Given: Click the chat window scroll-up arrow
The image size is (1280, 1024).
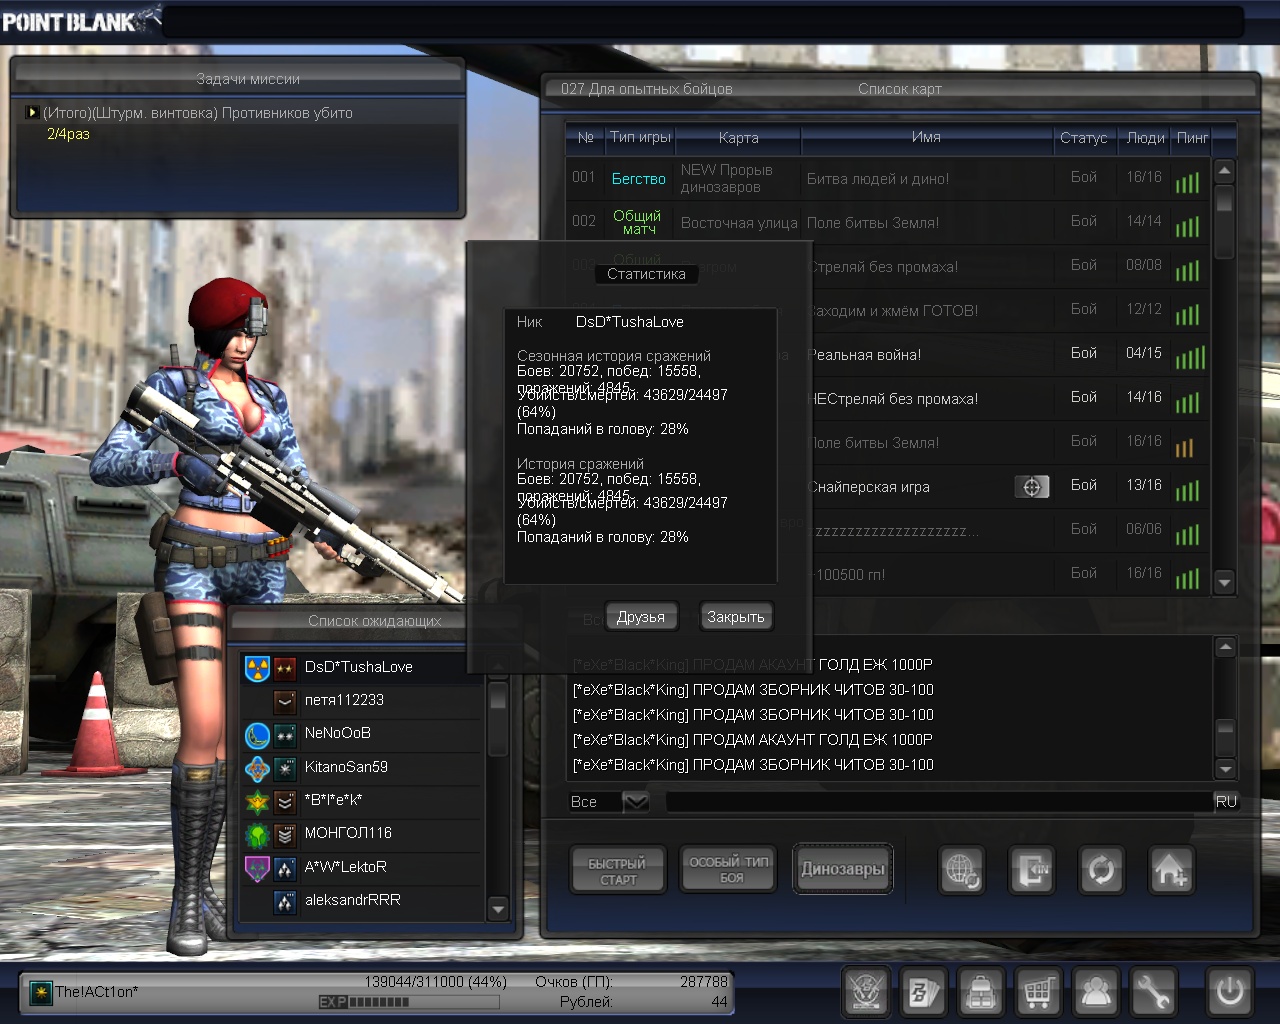Looking at the screenshot, I should click(1225, 648).
